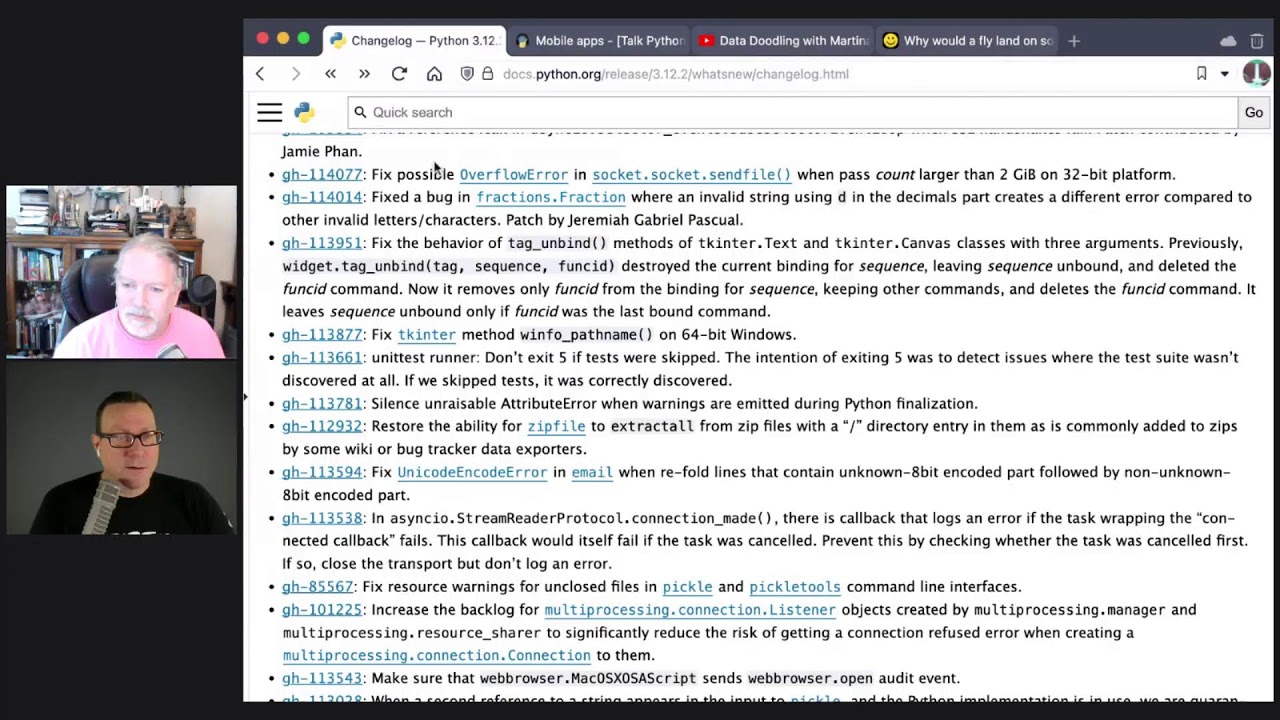This screenshot has height=720, width=1280.
Task: Open issue link gh-114014
Action: 322,197
